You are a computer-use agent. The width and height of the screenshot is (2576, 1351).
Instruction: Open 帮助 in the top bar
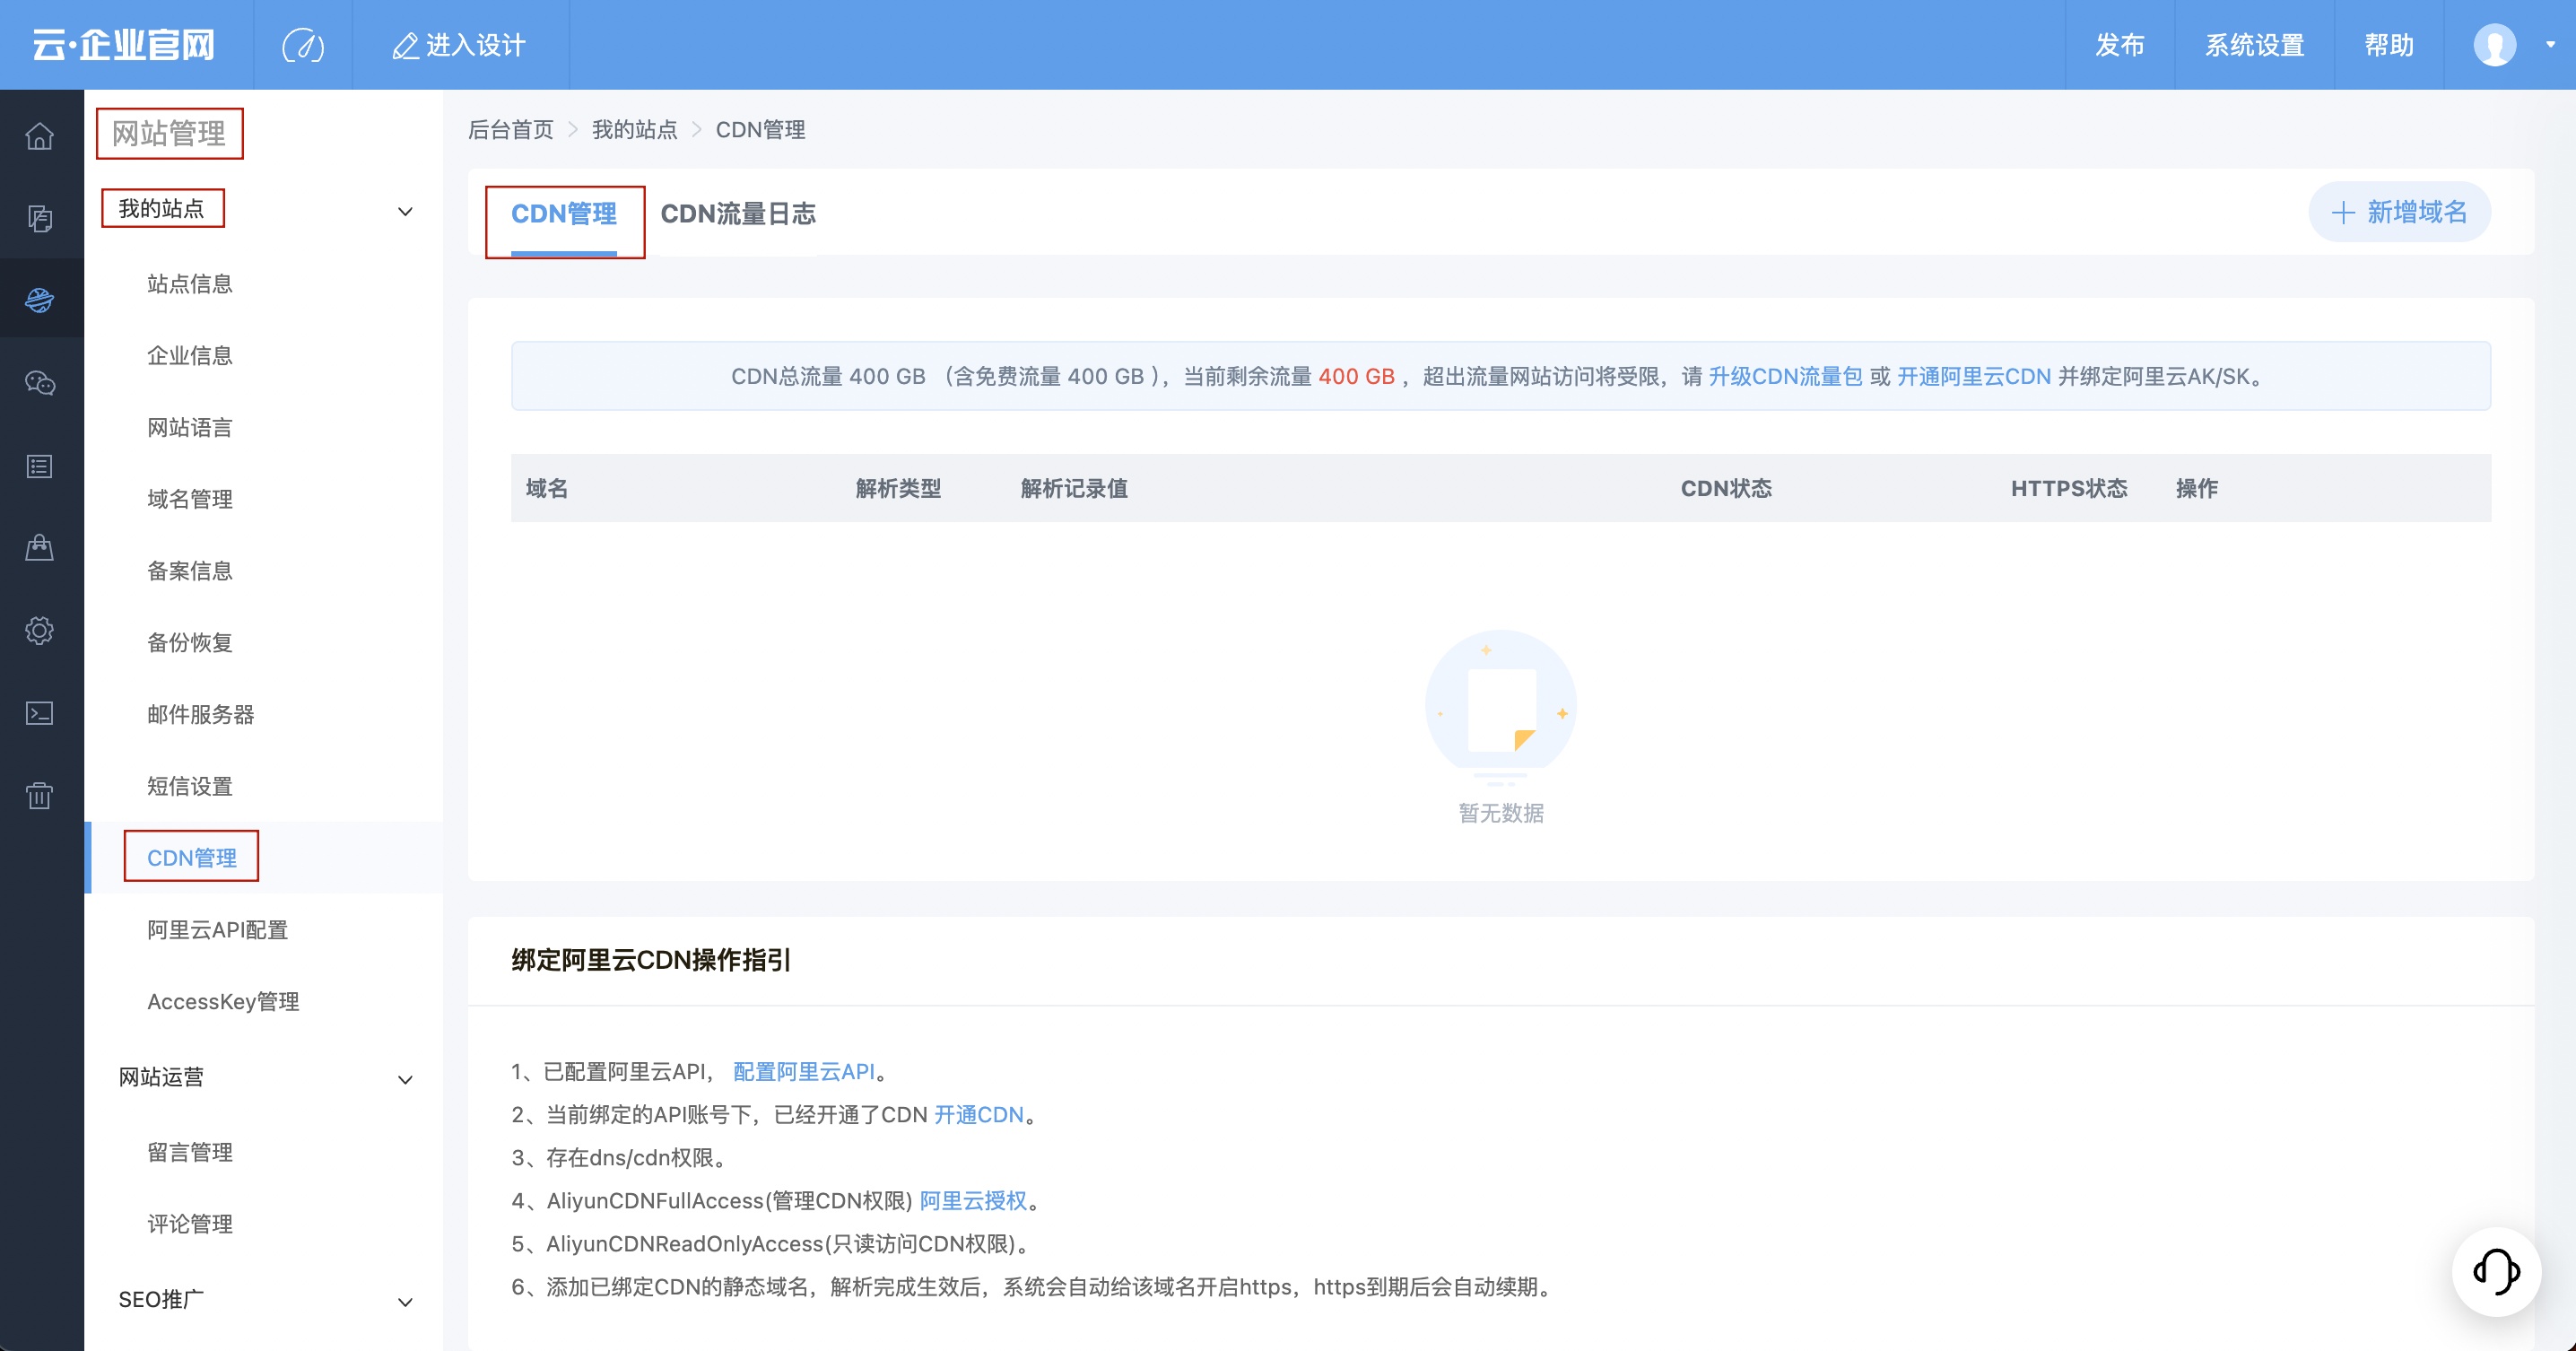click(x=2389, y=45)
